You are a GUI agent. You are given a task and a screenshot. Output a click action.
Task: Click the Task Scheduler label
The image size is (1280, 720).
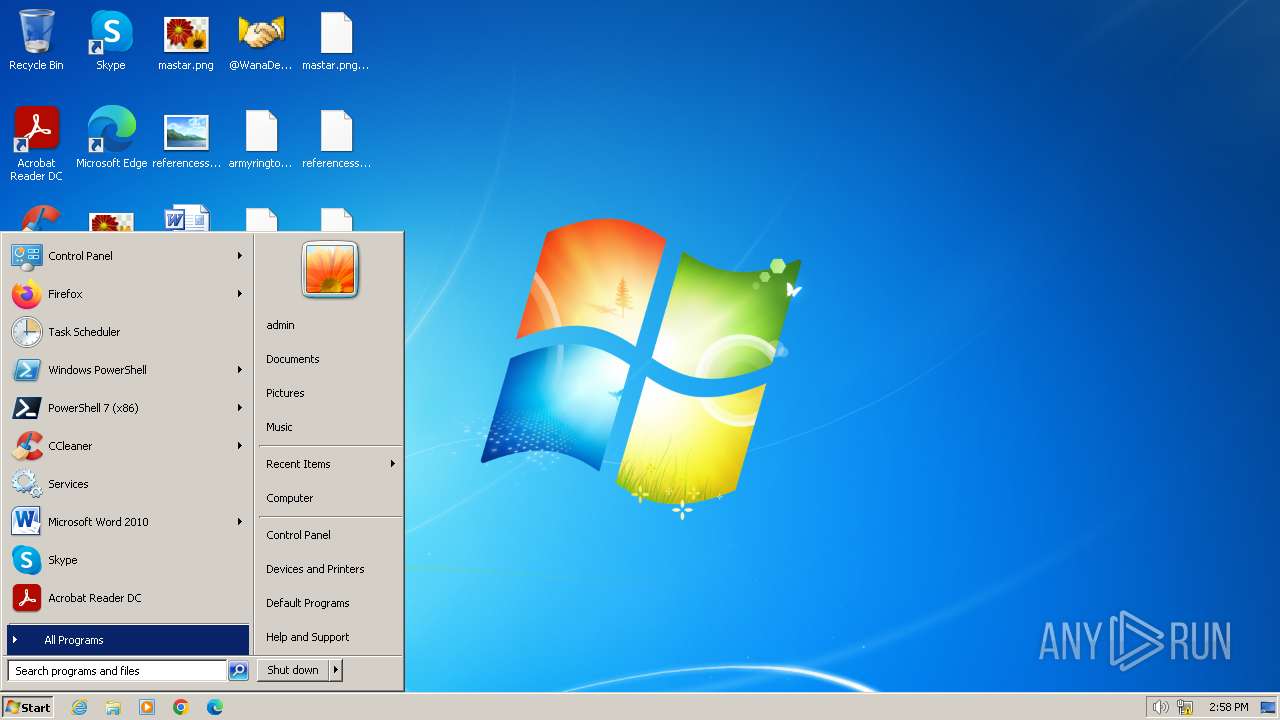(84, 332)
